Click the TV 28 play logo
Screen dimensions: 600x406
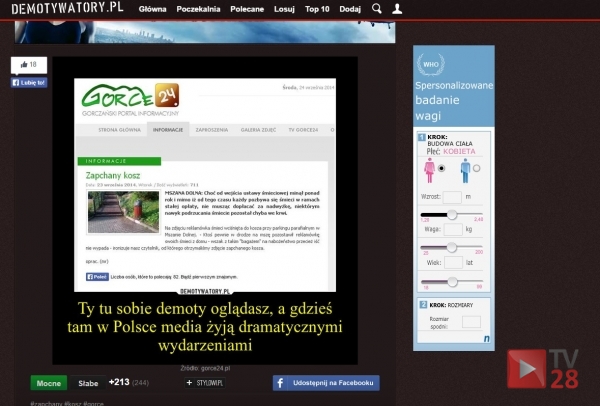click(543, 369)
